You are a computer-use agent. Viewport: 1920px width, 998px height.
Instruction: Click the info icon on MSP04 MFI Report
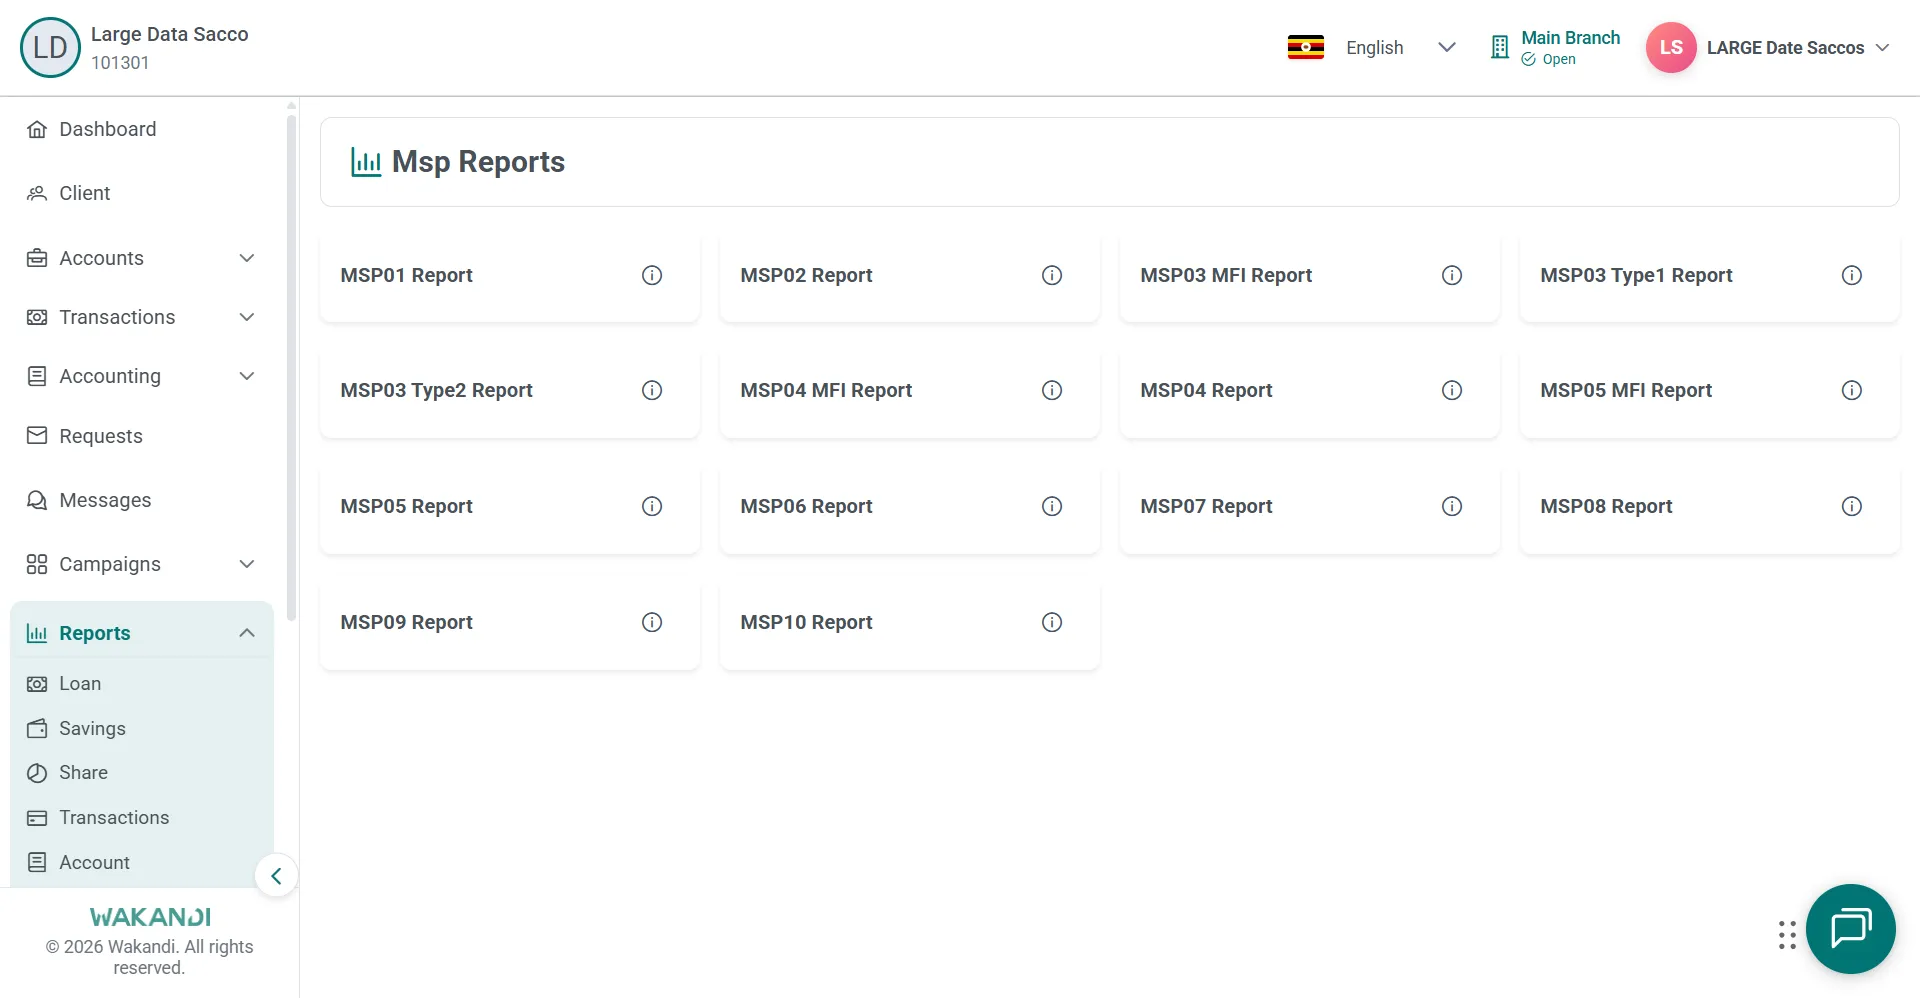(1052, 390)
